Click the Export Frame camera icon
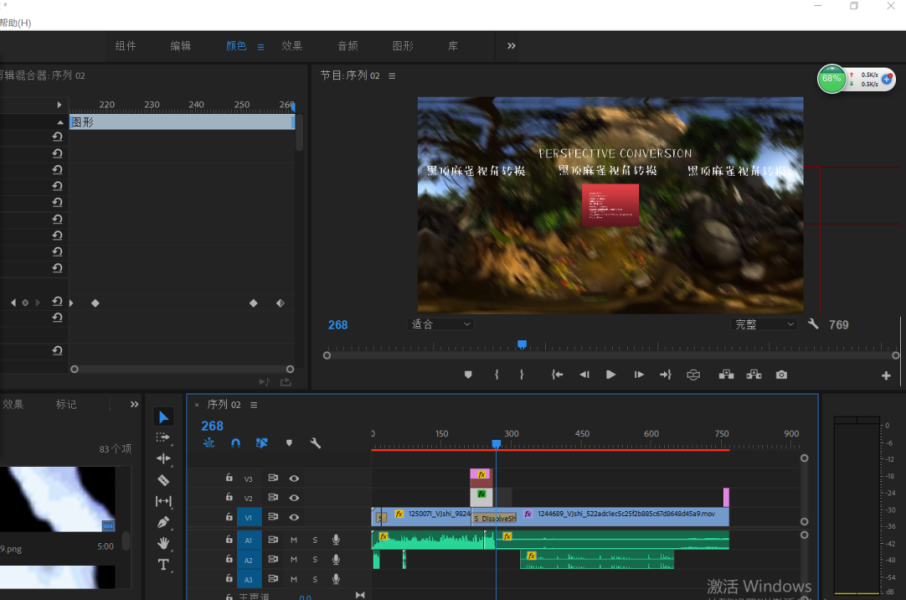The height and width of the screenshot is (600, 906). click(x=781, y=375)
